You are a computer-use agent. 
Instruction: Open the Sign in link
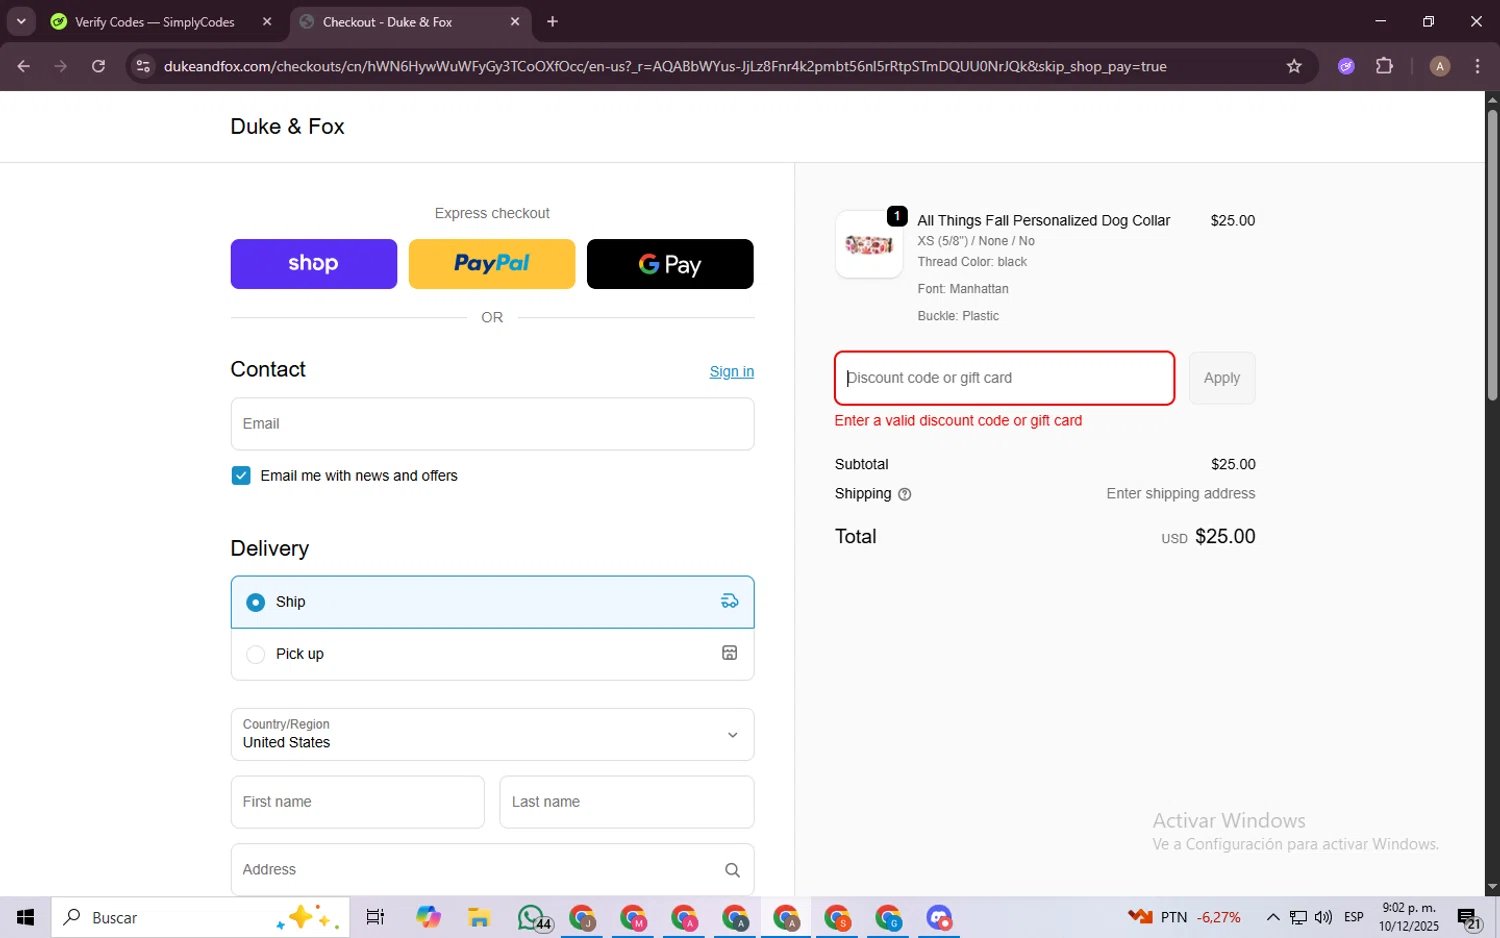click(x=731, y=371)
